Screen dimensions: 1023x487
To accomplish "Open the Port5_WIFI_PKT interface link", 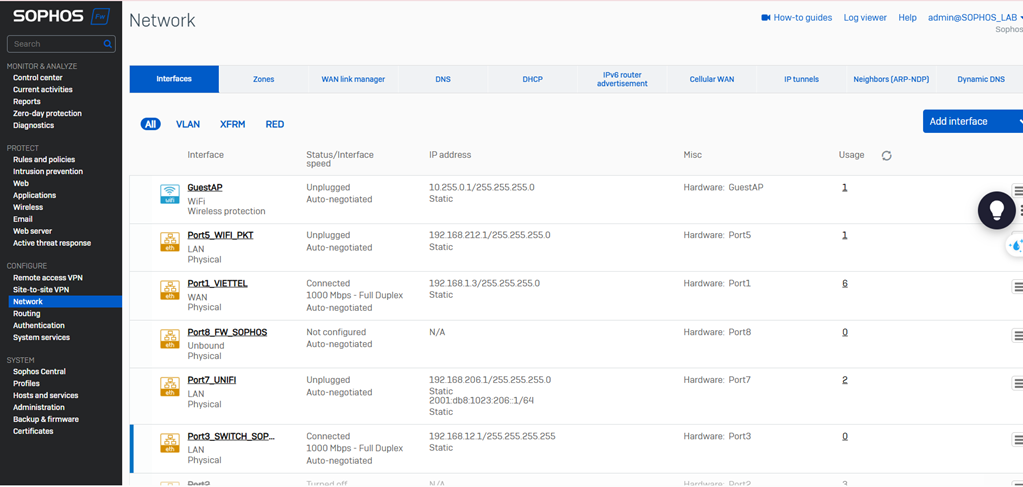I will click(221, 235).
